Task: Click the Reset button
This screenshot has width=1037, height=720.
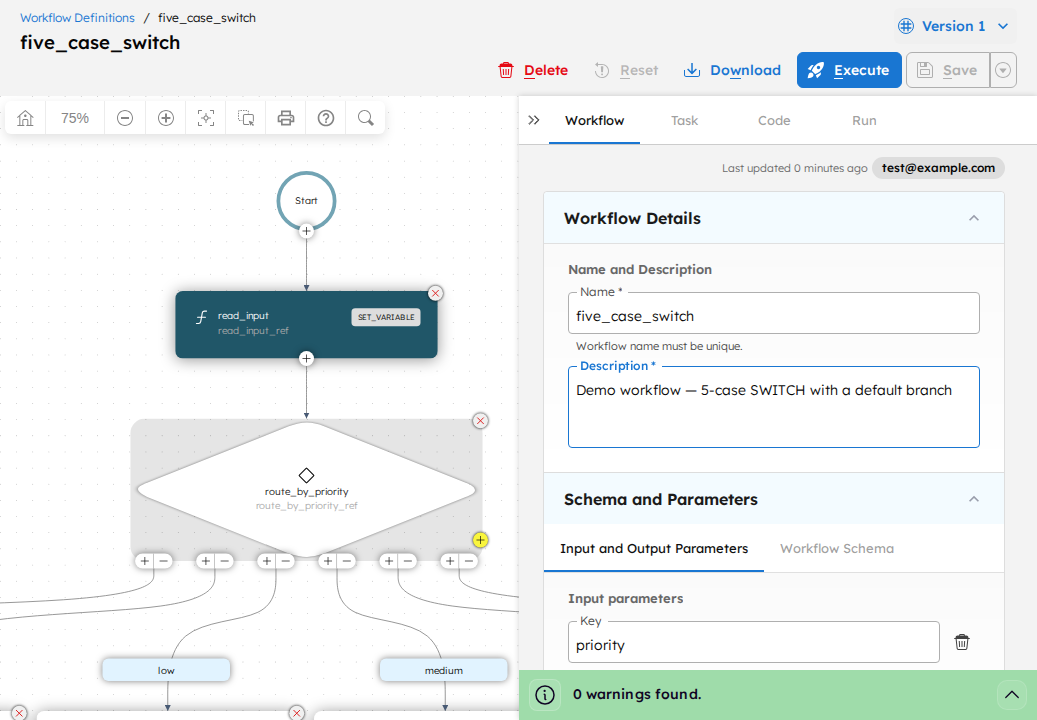Action: coord(626,70)
